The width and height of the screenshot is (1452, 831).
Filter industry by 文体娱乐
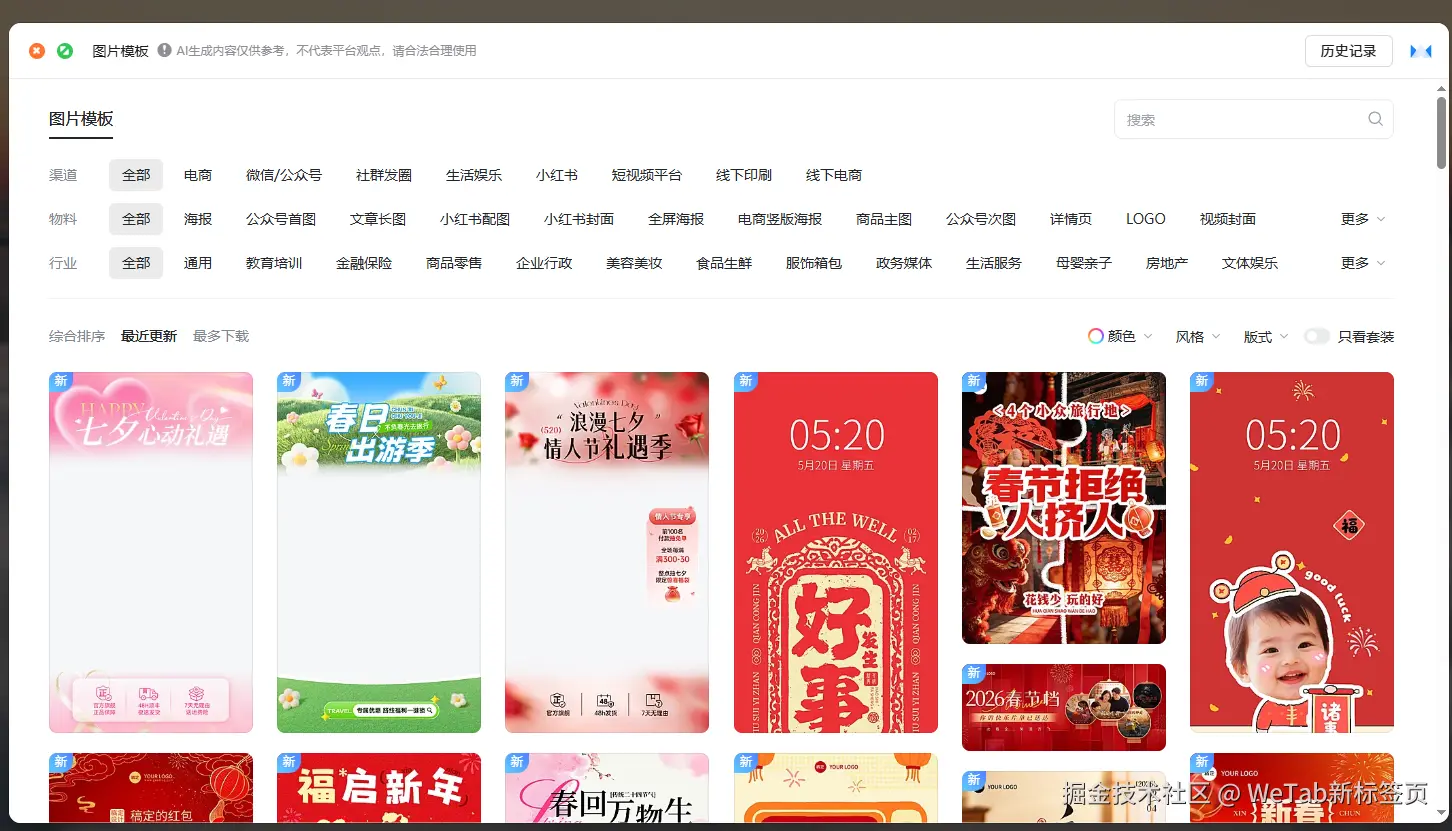click(1250, 263)
